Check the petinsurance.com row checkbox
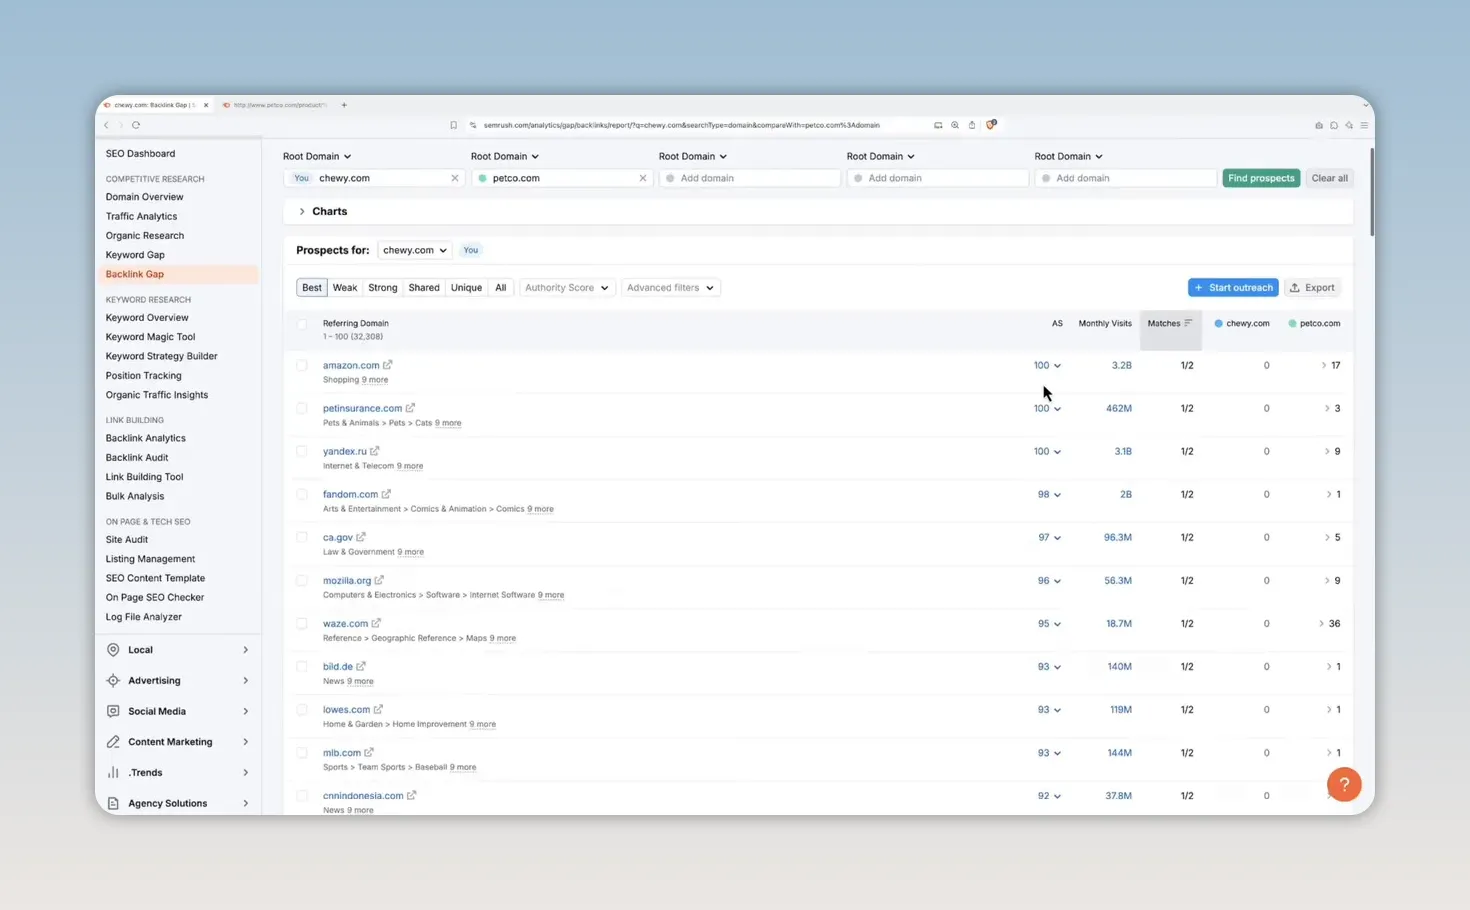 tap(302, 408)
